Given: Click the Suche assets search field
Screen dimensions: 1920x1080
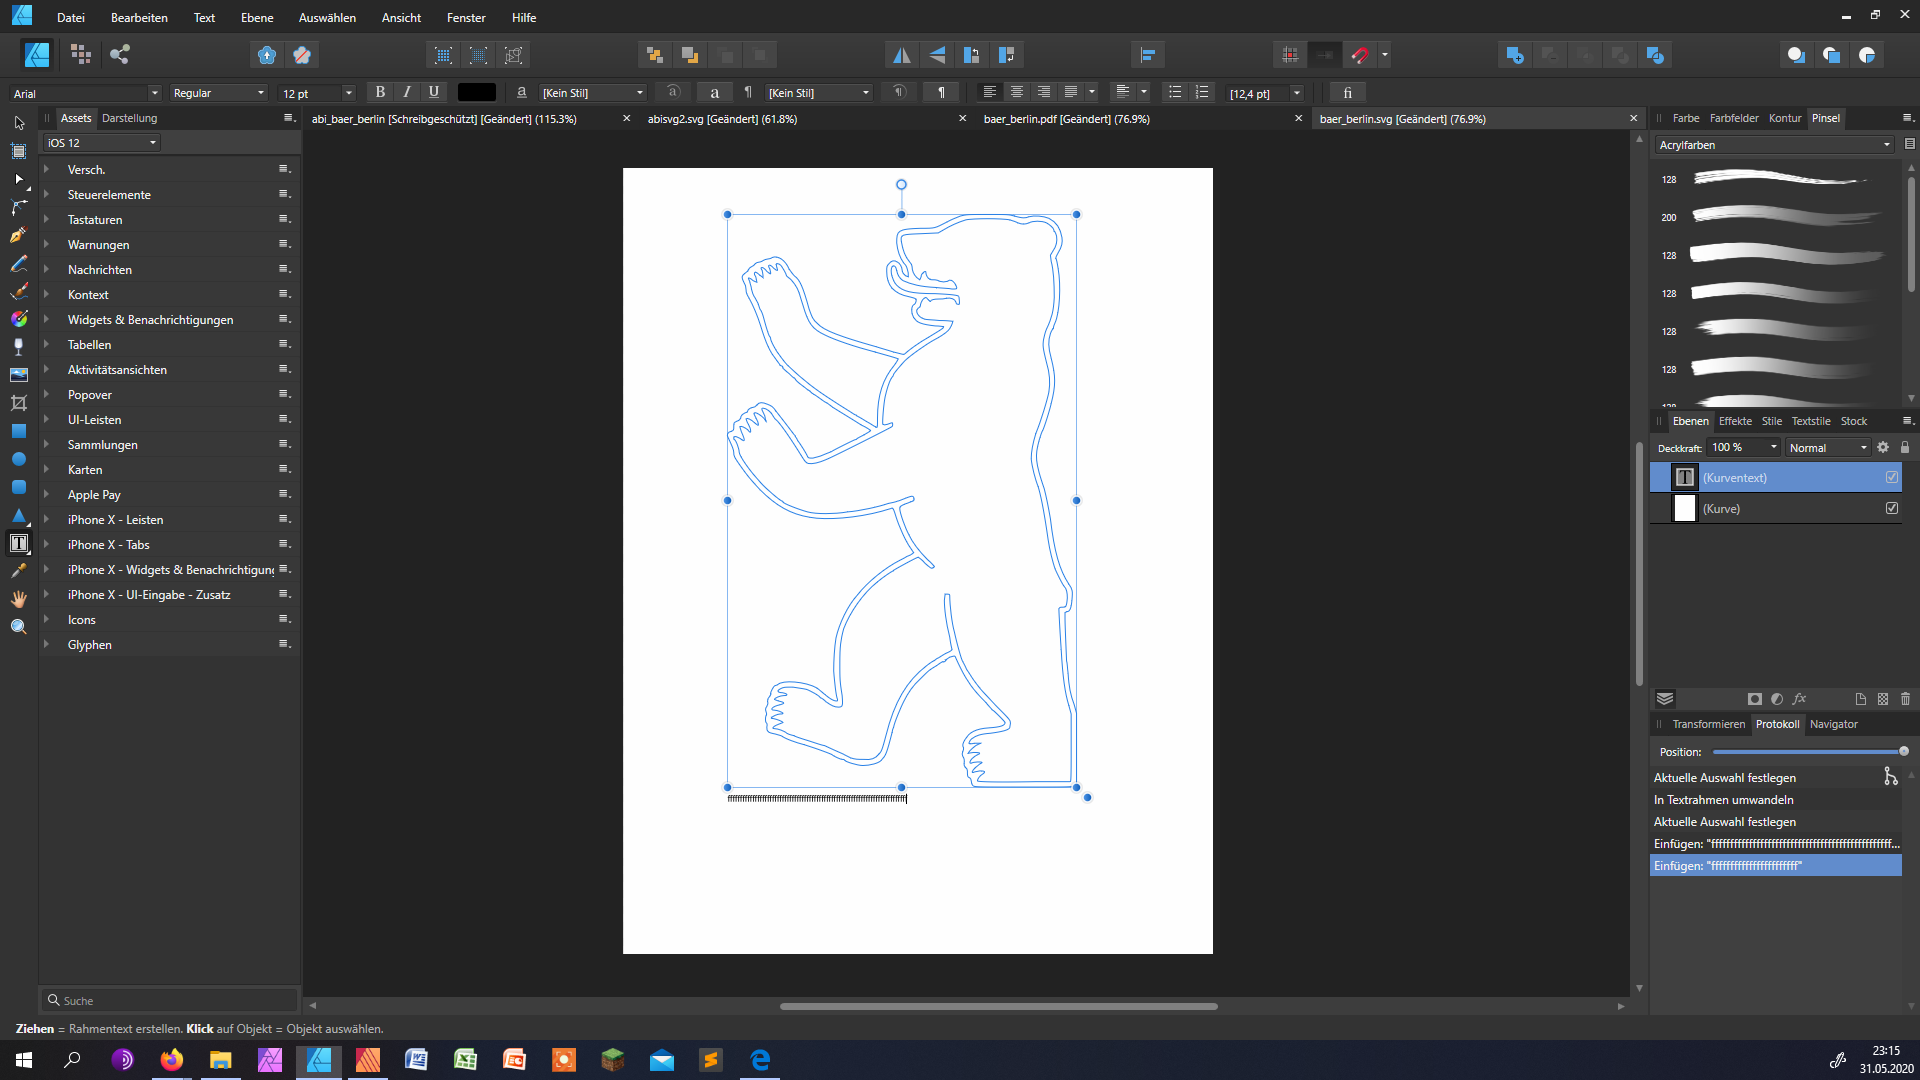Looking at the screenshot, I should (x=169, y=1000).
